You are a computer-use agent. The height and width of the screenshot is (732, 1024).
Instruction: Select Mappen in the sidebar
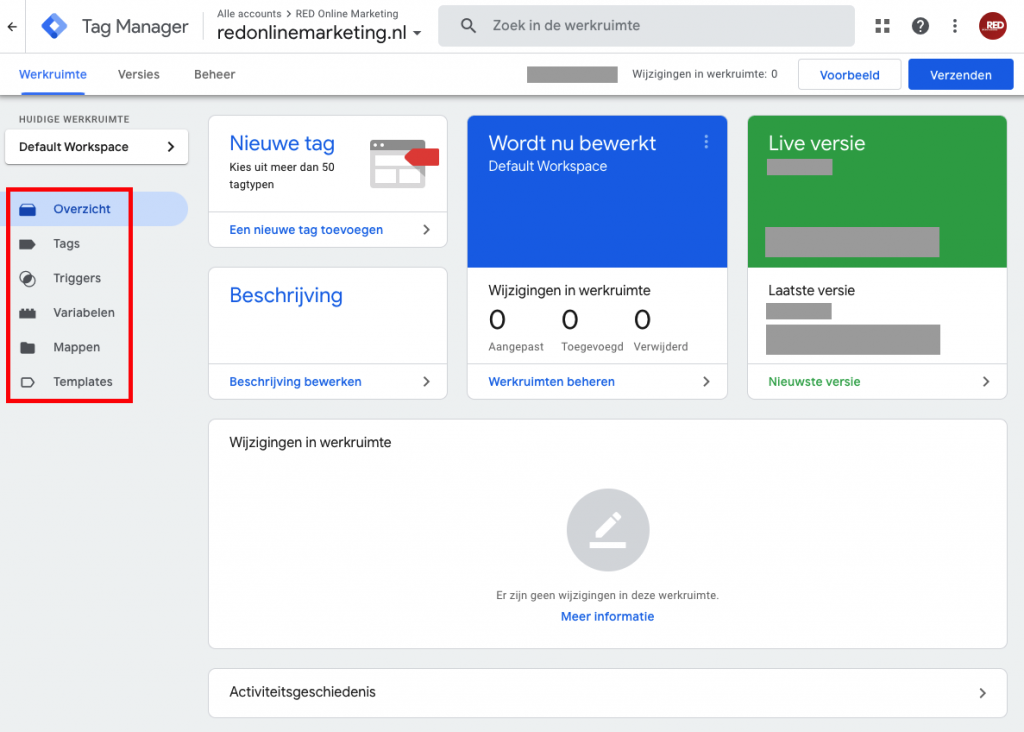[x=76, y=347]
